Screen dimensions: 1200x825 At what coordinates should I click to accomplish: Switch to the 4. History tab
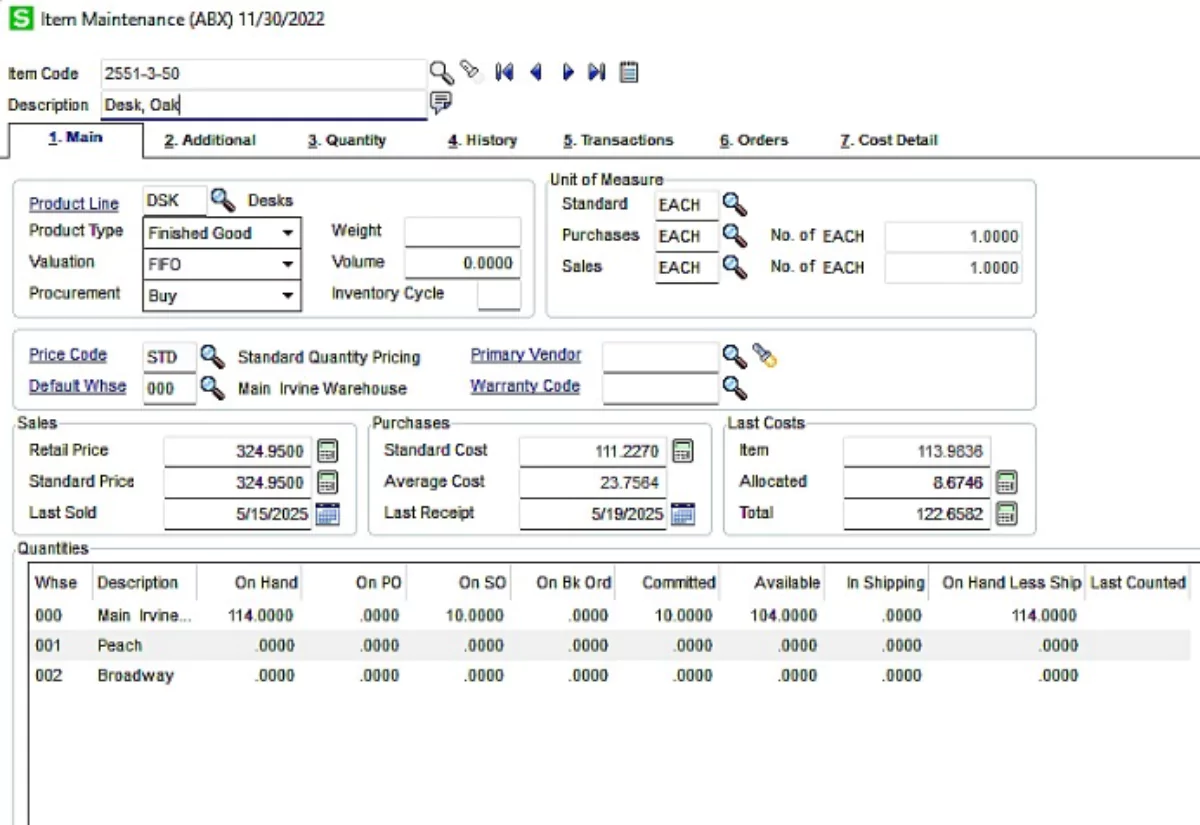click(x=482, y=141)
